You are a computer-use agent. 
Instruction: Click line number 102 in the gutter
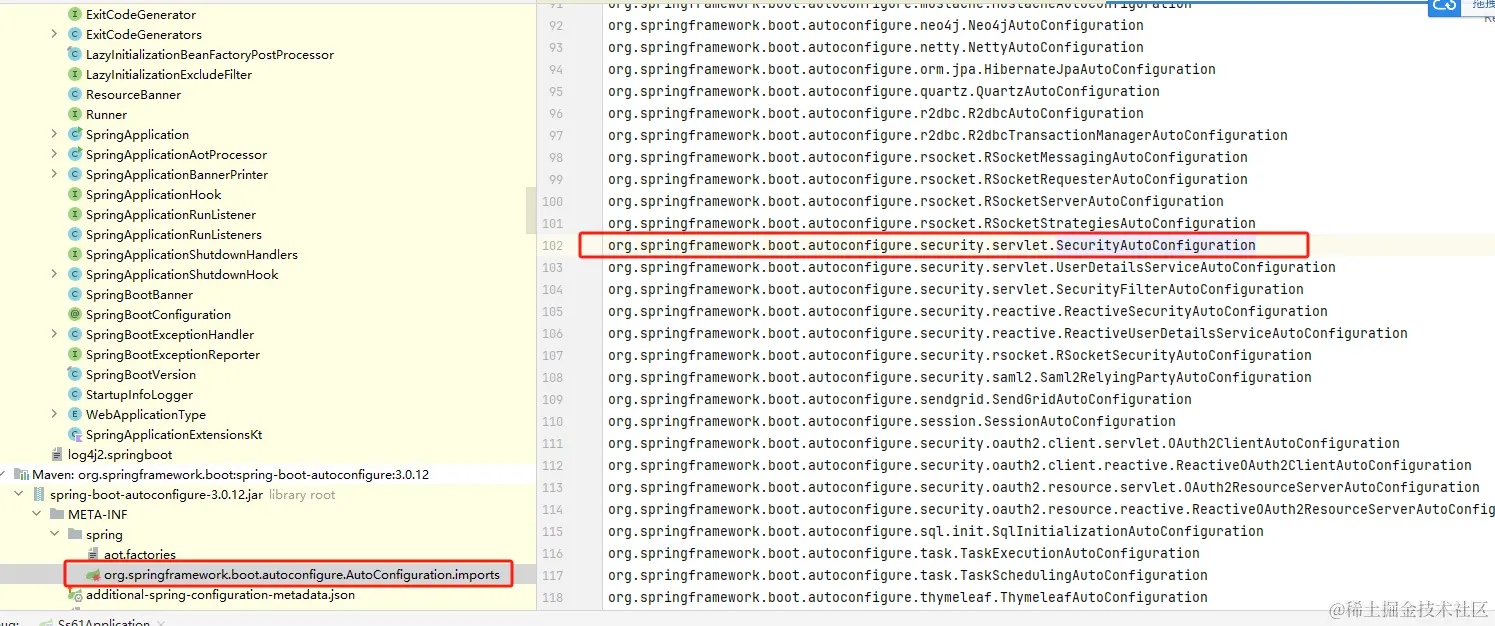click(552, 245)
